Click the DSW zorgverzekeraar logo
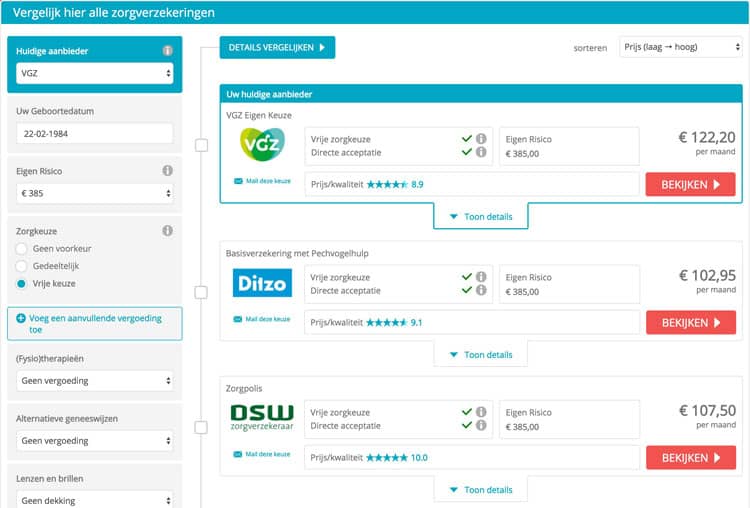750x508 pixels. click(262, 418)
